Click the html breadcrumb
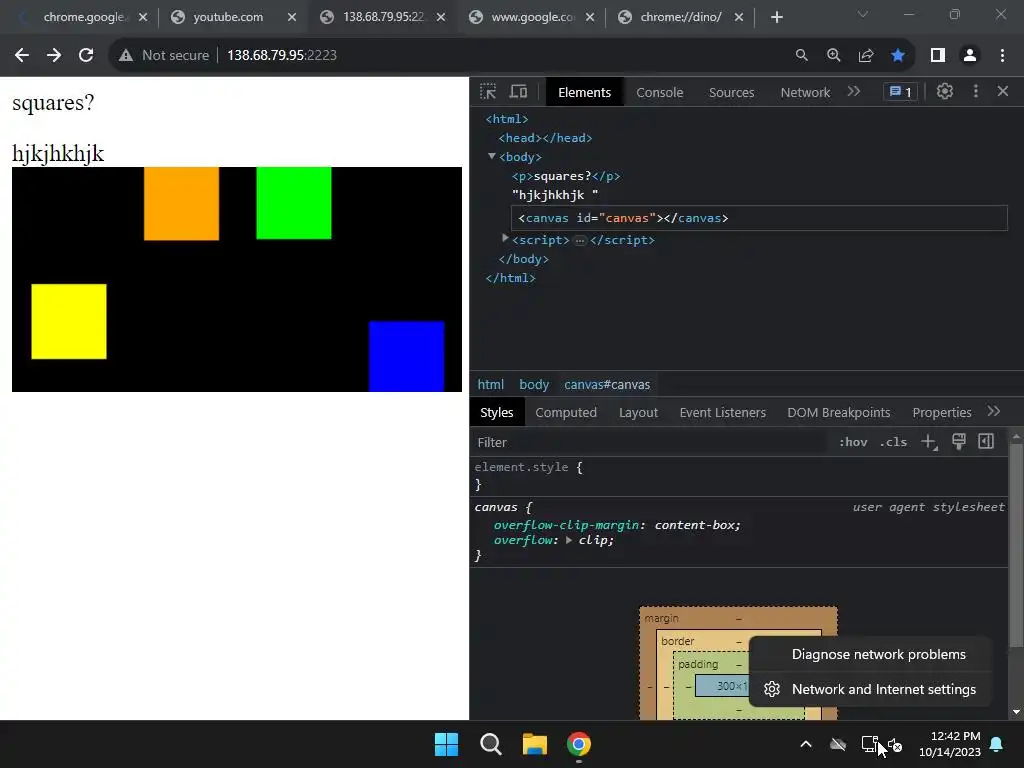This screenshot has width=1024, height=768. [x=490, y=385]
